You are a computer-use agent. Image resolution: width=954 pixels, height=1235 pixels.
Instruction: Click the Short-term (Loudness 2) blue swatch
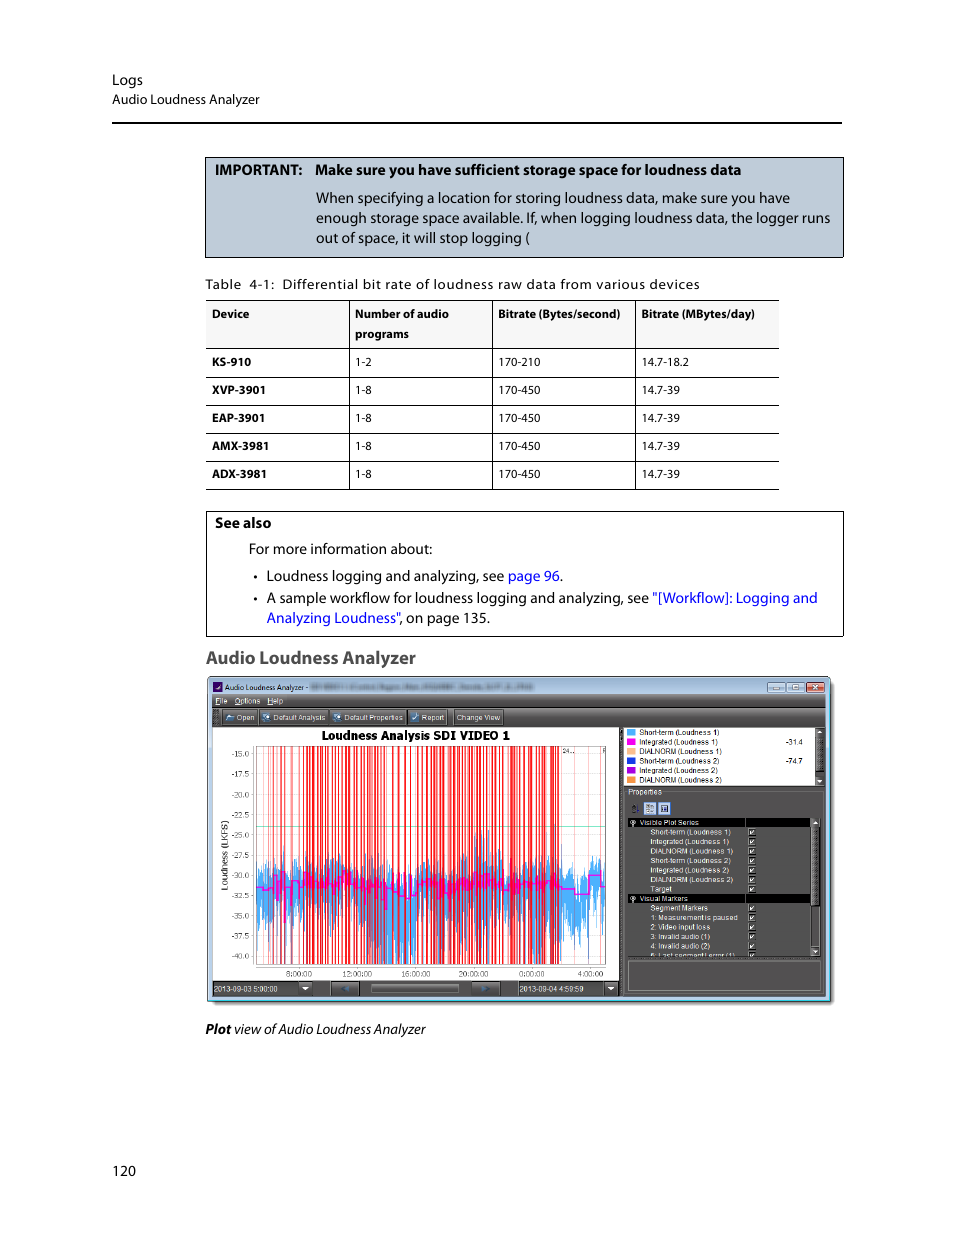point(631,761)
